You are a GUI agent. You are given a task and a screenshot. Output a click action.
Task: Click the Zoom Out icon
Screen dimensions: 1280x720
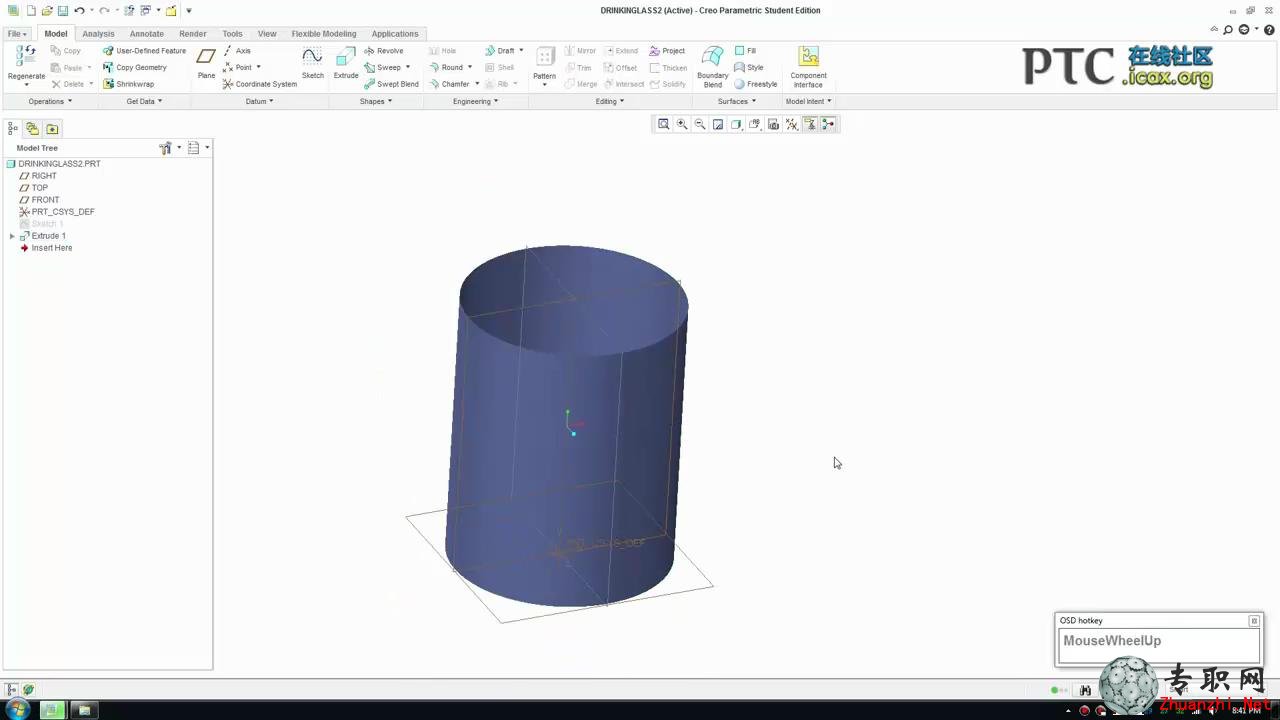(x=700, y=124)
